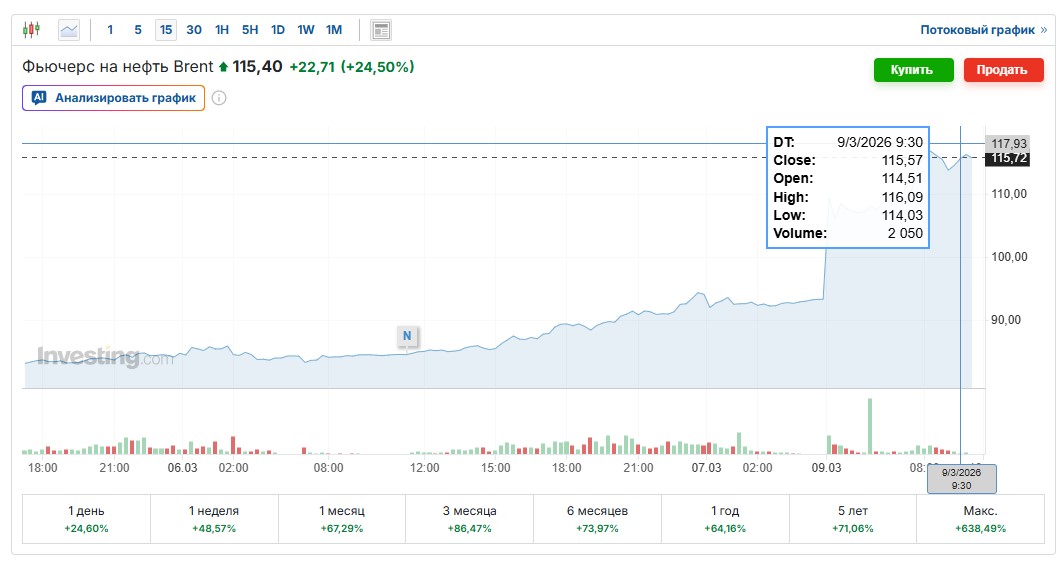
Task: Click the info icon beside Анализировать график
Action: point(219,98)
